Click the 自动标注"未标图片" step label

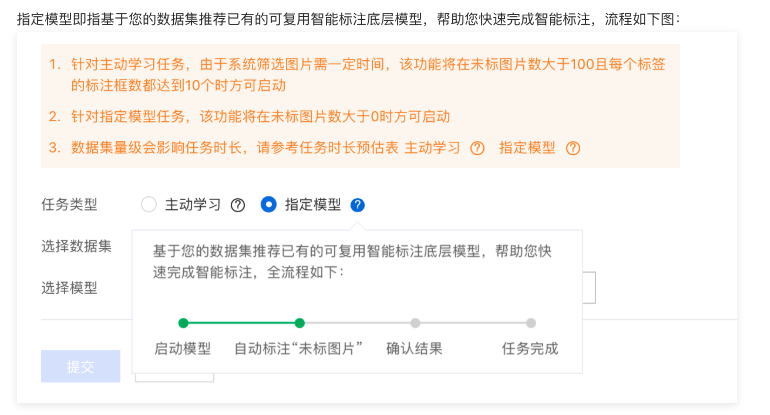click(298, 349)
